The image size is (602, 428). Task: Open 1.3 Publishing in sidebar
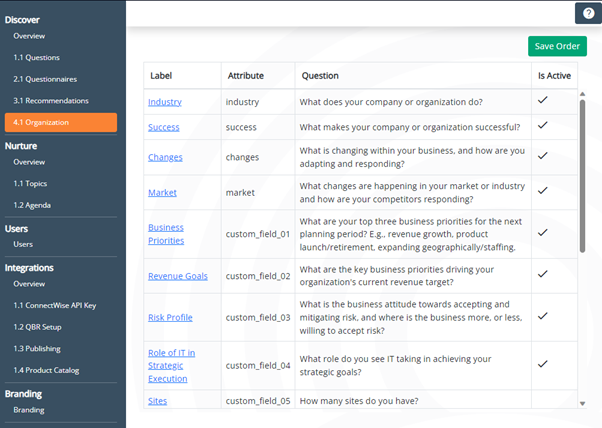point(37,349)
